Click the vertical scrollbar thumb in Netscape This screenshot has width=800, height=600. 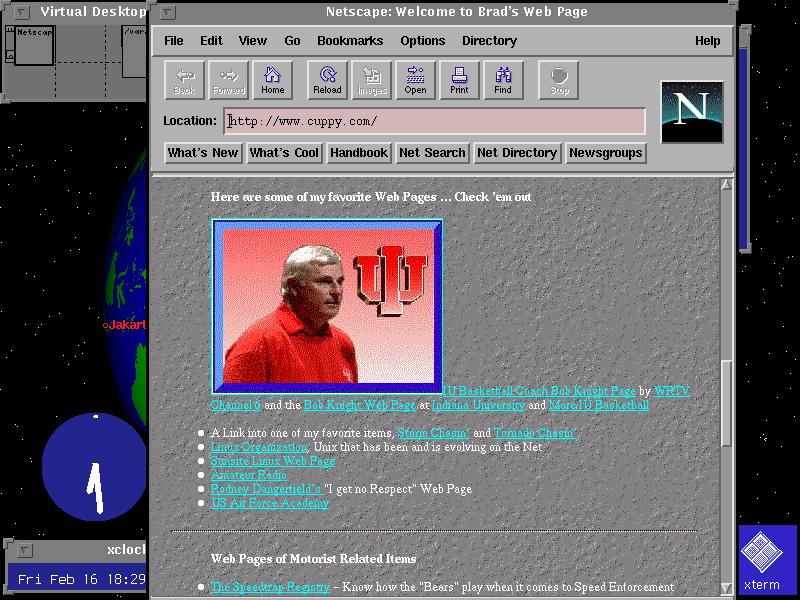pyautogui.click(x=727, y=404)
